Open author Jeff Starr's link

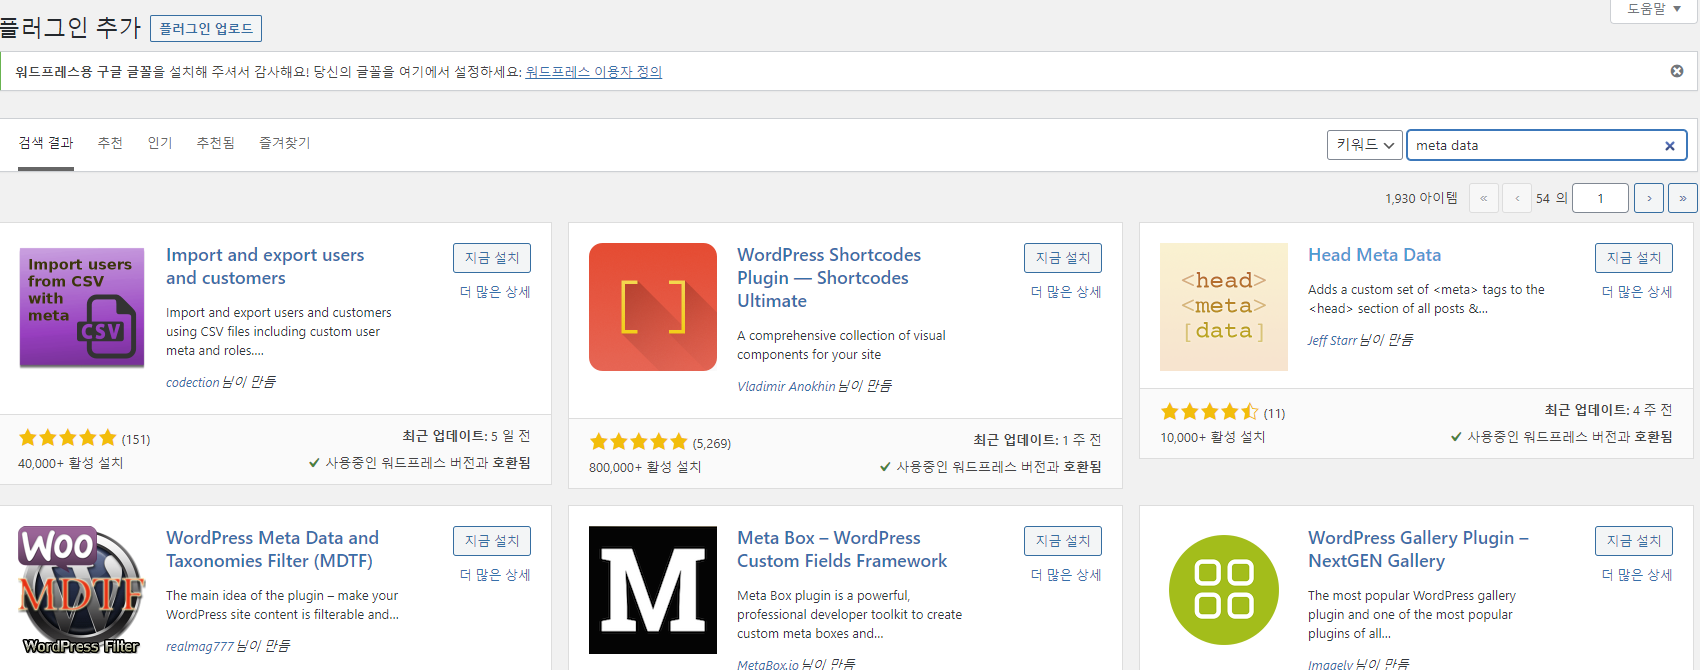click(1332, 340)
